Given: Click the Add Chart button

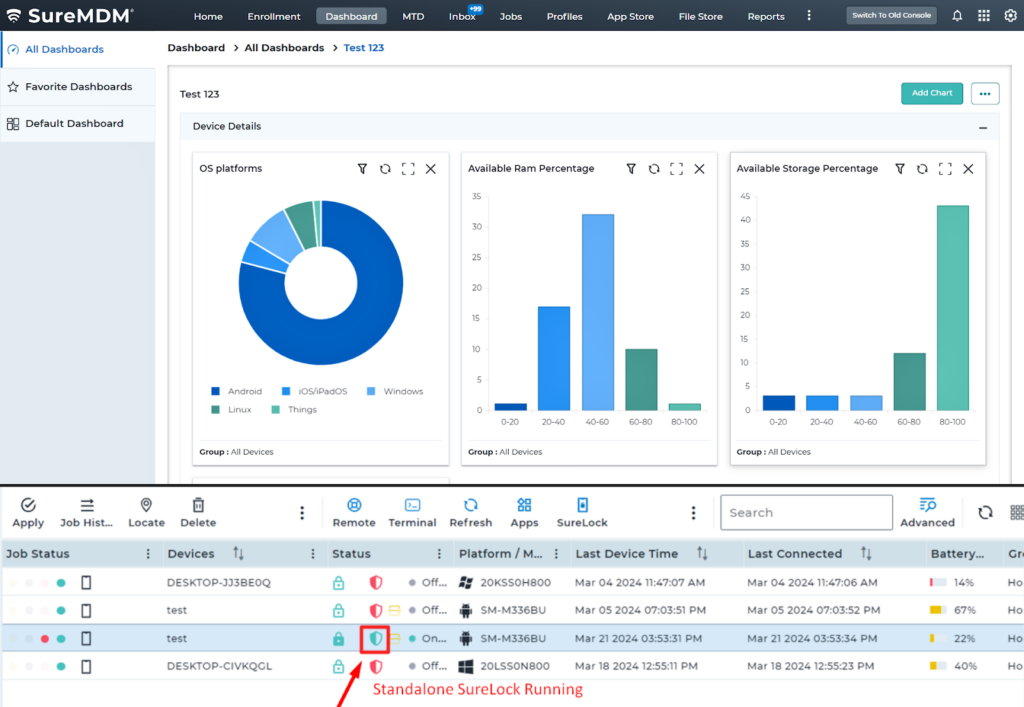Looking at the screenshot, I should [x=931, y=93].
